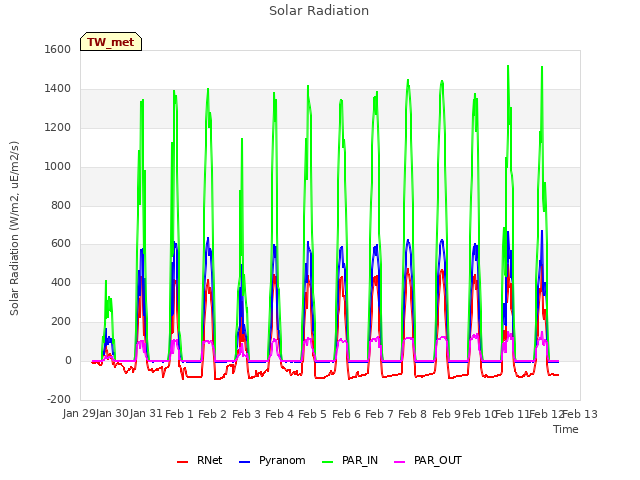The width and height of the screenshot is (640, 480).
Task: Toggle the Pyranom legend entry
Action: pos(272,460)
